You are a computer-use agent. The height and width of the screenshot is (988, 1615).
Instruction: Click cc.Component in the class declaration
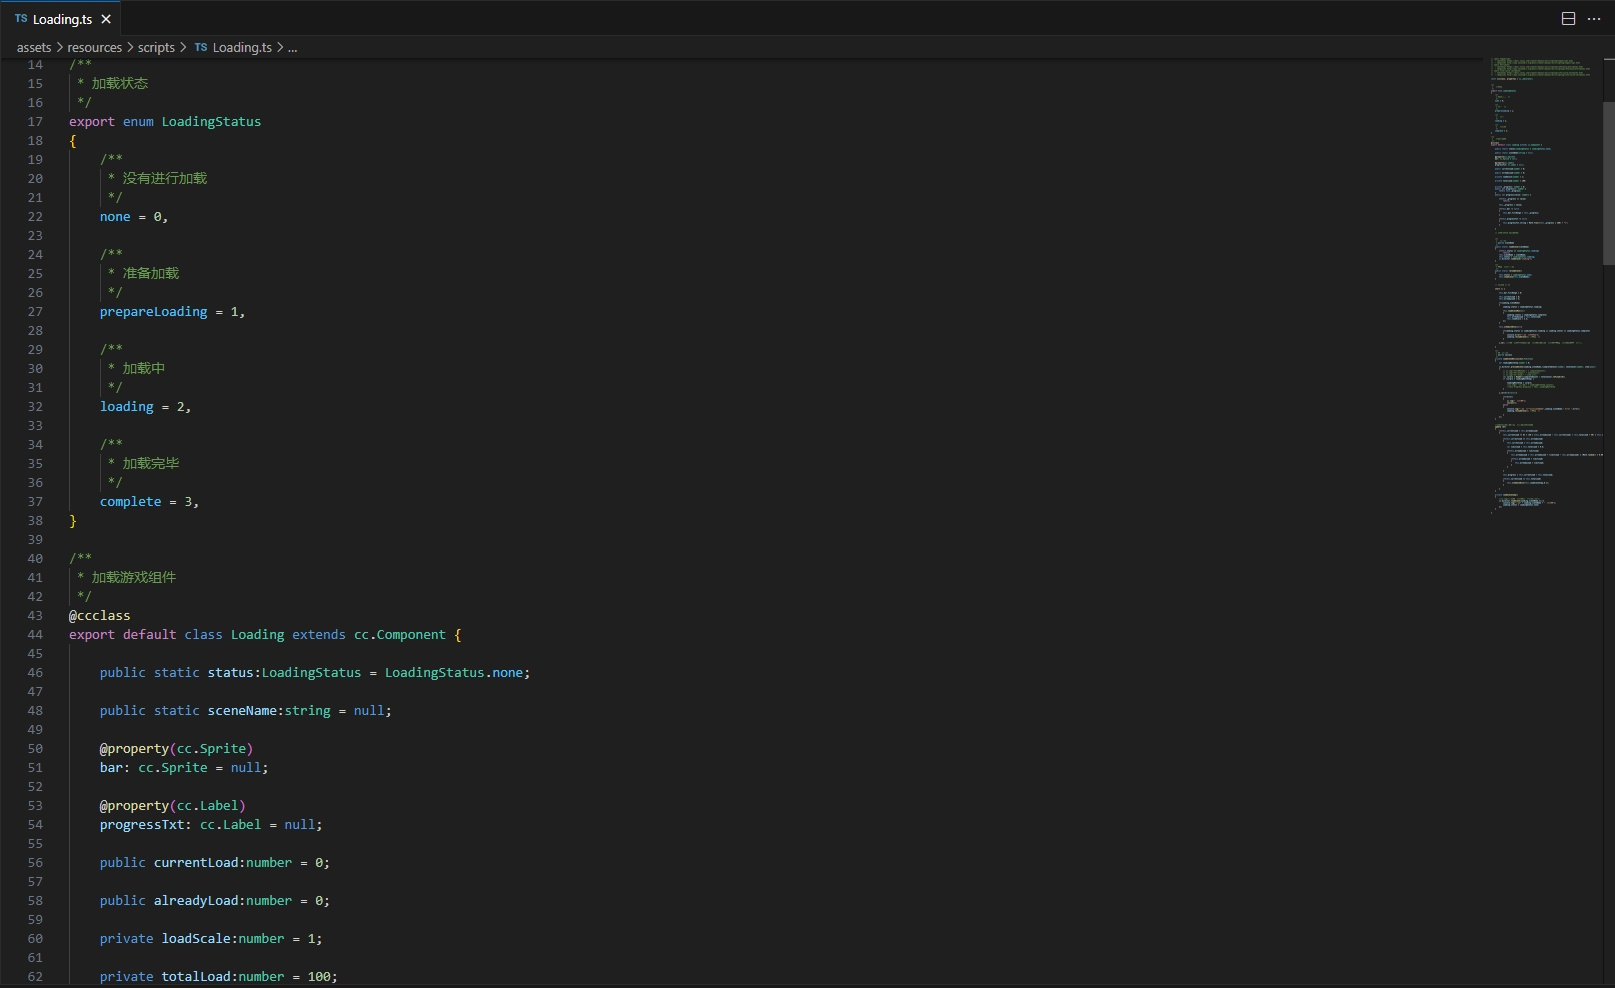pos(400,635)
